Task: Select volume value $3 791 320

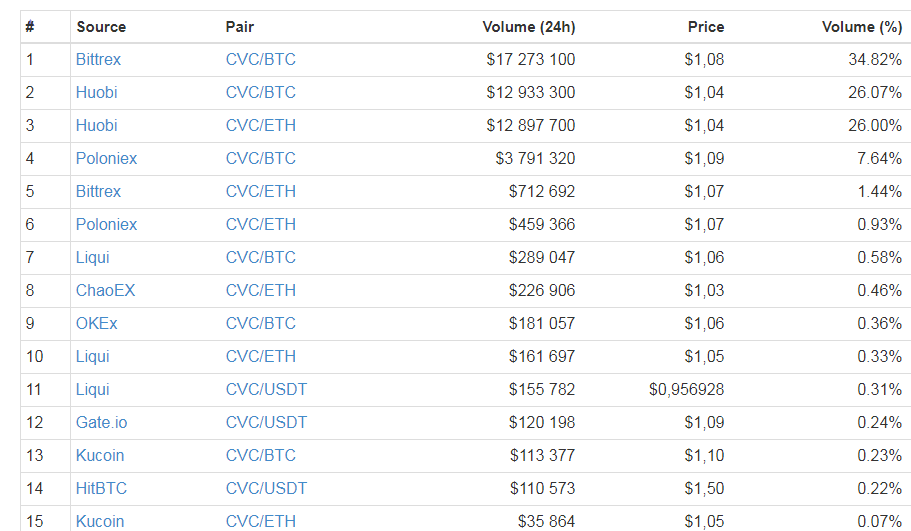Action: (x=535, y=159)
